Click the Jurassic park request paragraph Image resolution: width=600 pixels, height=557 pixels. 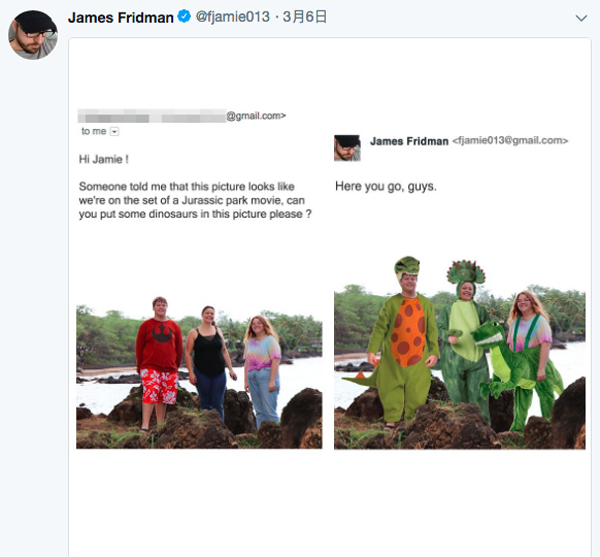point(195,199)
